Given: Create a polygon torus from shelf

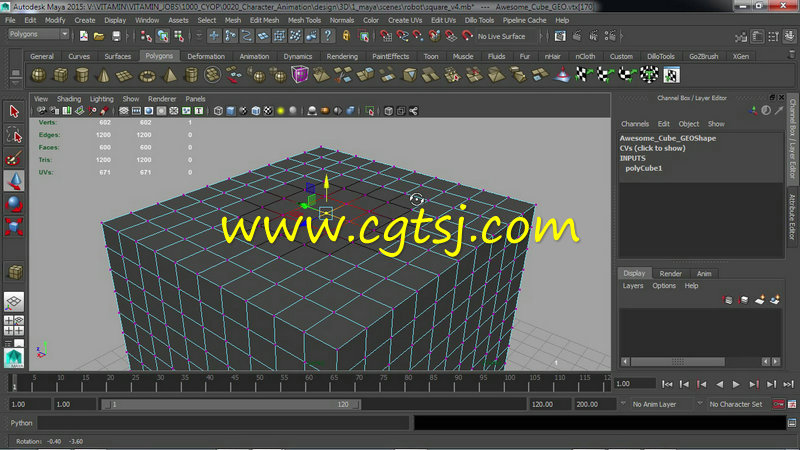Looking at the screenshot, I should 147,76.
